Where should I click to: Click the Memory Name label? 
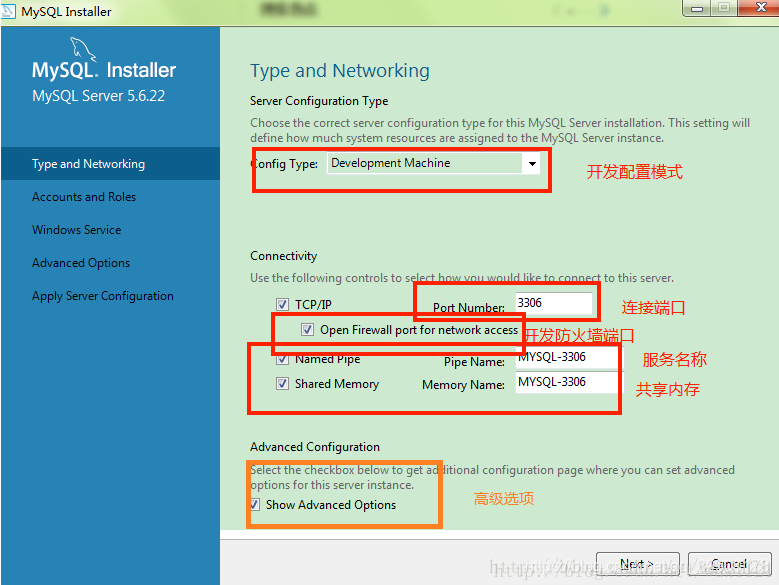click(x=463, y=385)
